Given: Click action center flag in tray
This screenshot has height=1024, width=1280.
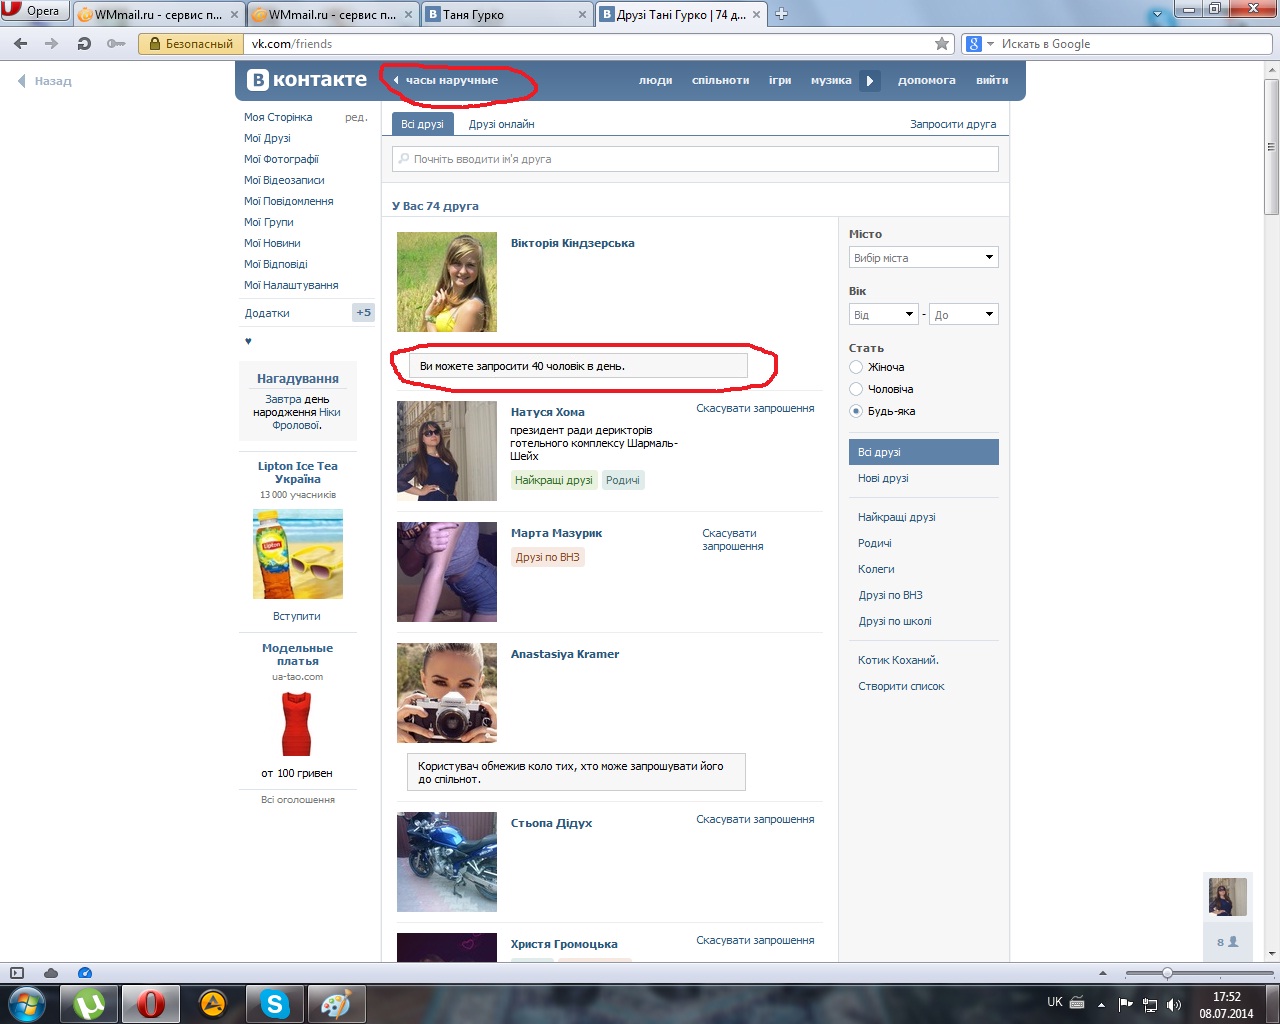Looking at the screenshot, I should point(1126,1004).
